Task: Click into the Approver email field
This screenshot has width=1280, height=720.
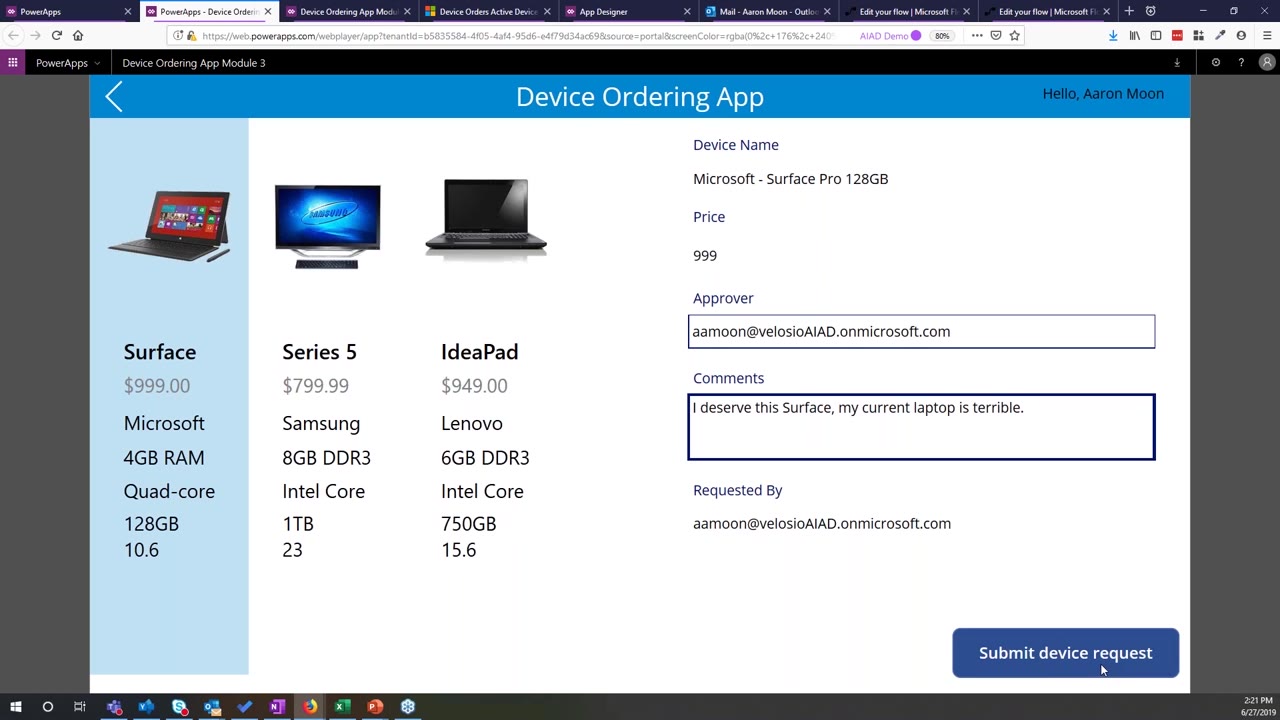Action: pos(921,332)
